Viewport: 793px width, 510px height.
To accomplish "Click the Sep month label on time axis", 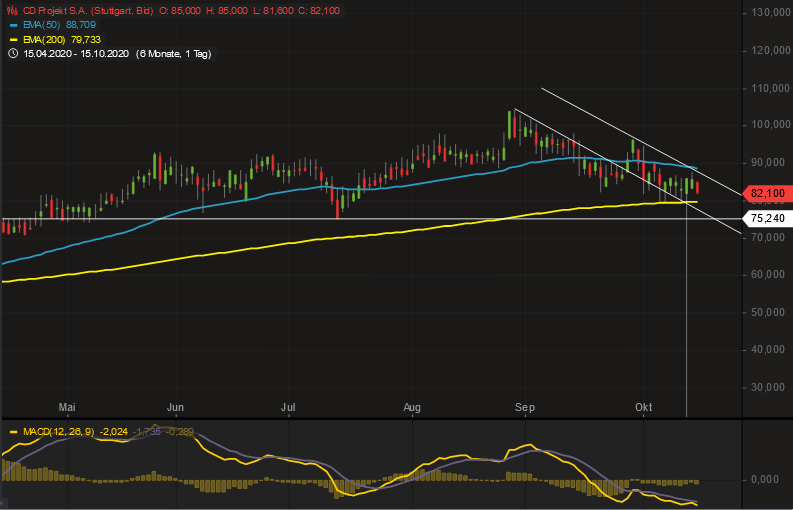I will 526,407.
